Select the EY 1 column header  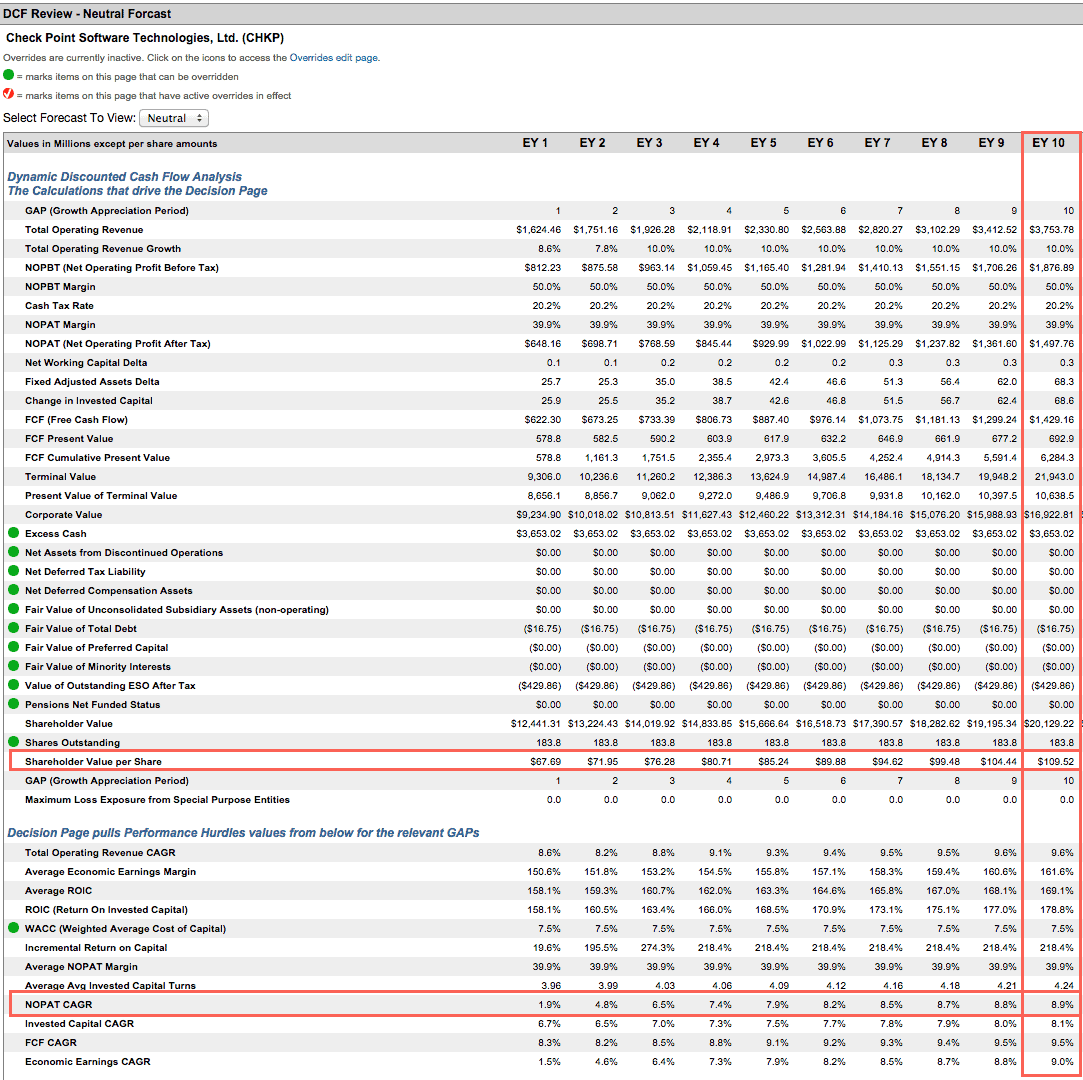coord(535,143)
